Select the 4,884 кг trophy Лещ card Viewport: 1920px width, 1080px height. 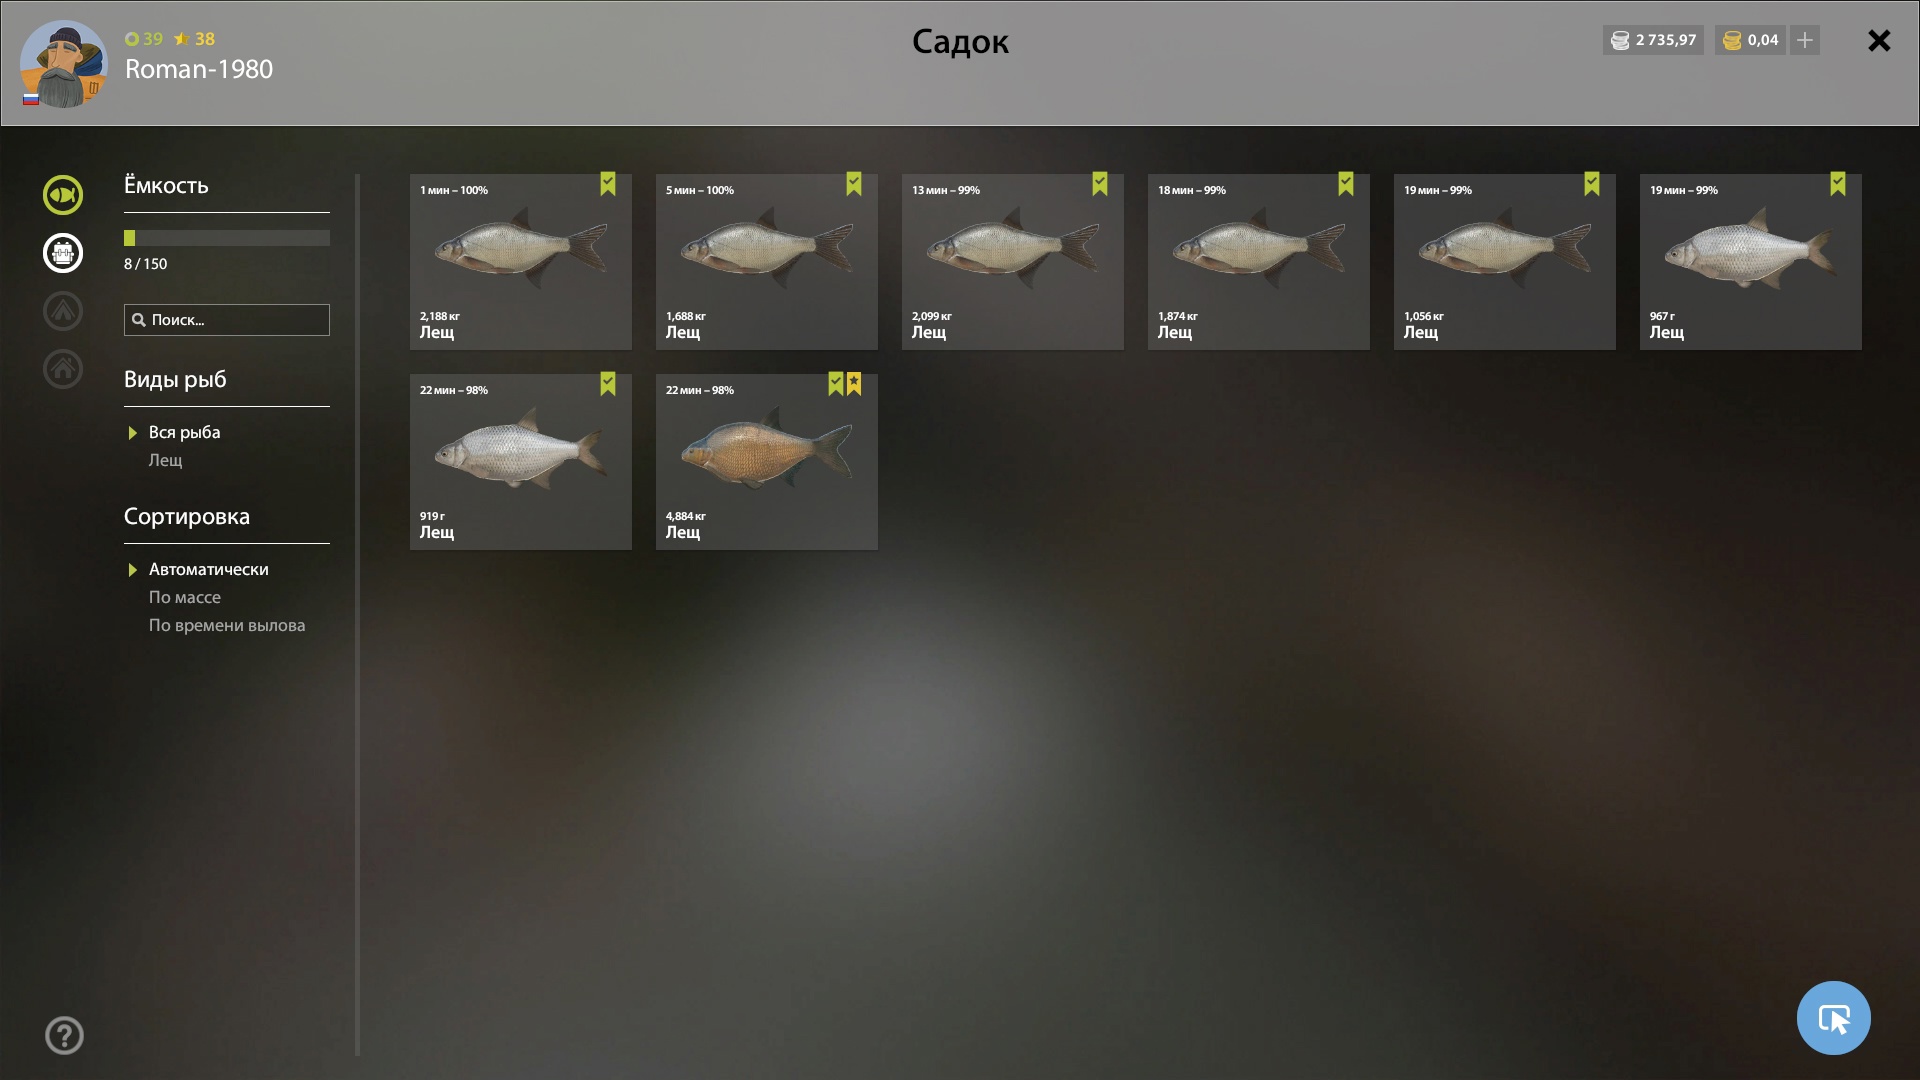(767, 462)
